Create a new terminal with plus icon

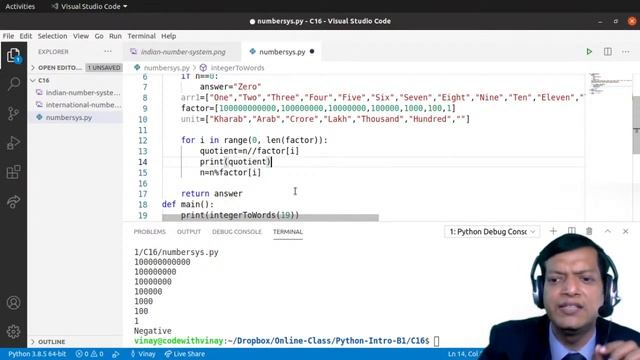[553, 231]
